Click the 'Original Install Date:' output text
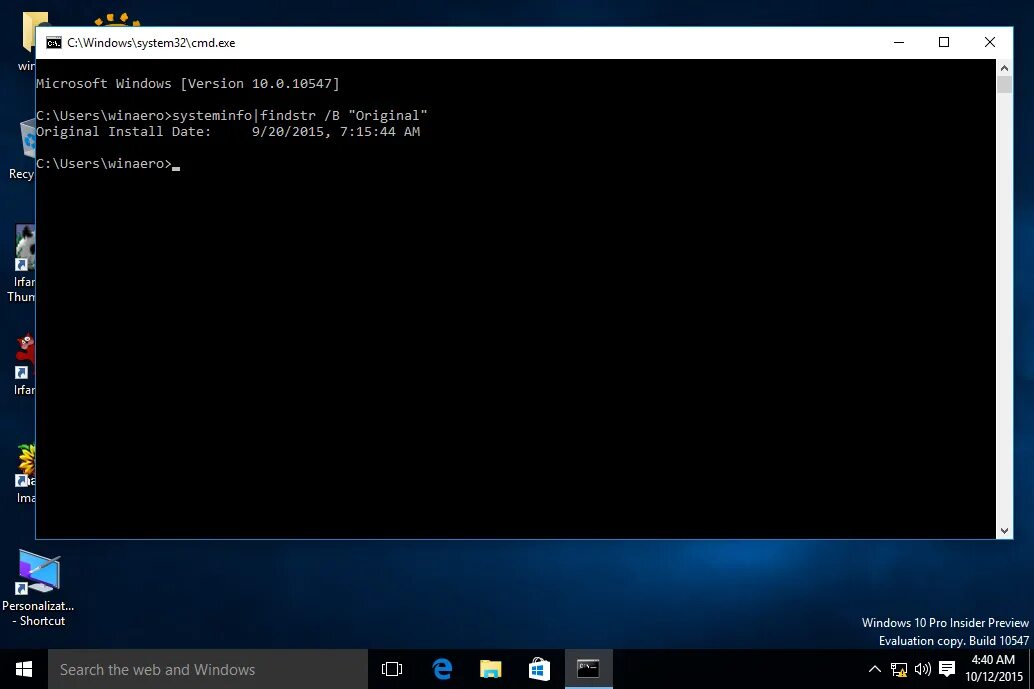 coord(123,131)
